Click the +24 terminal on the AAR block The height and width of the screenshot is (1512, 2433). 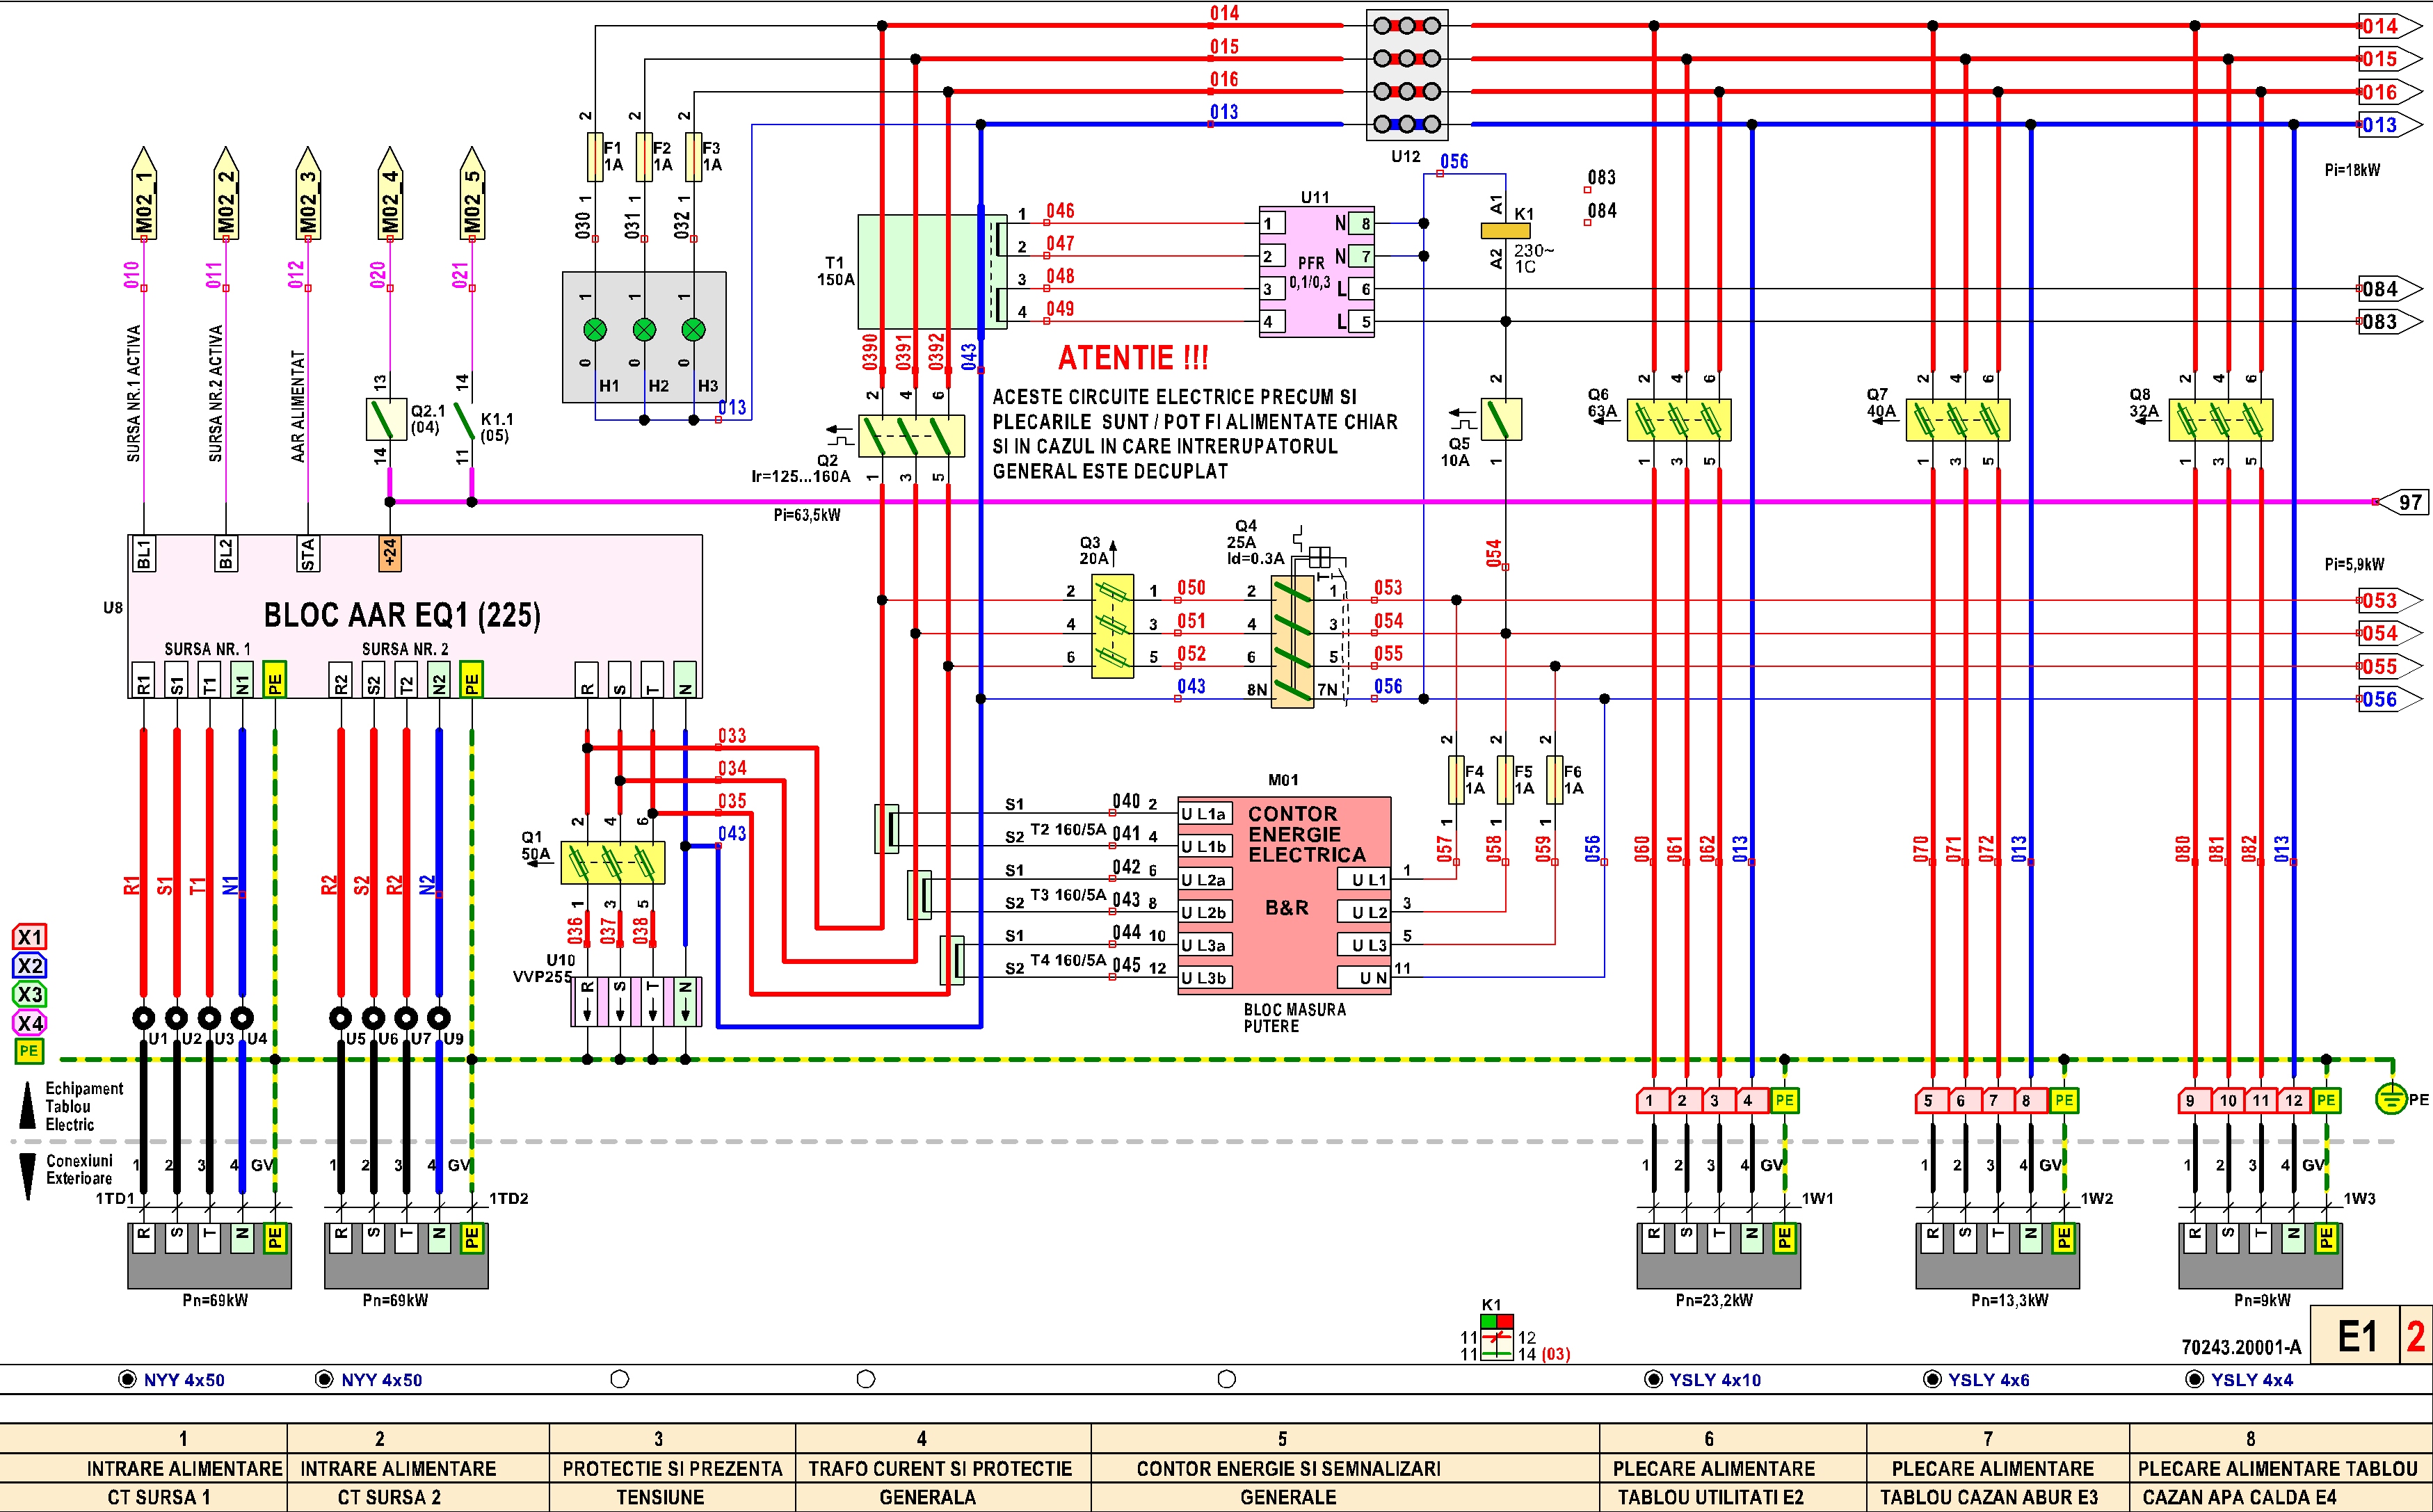point(390,553)
